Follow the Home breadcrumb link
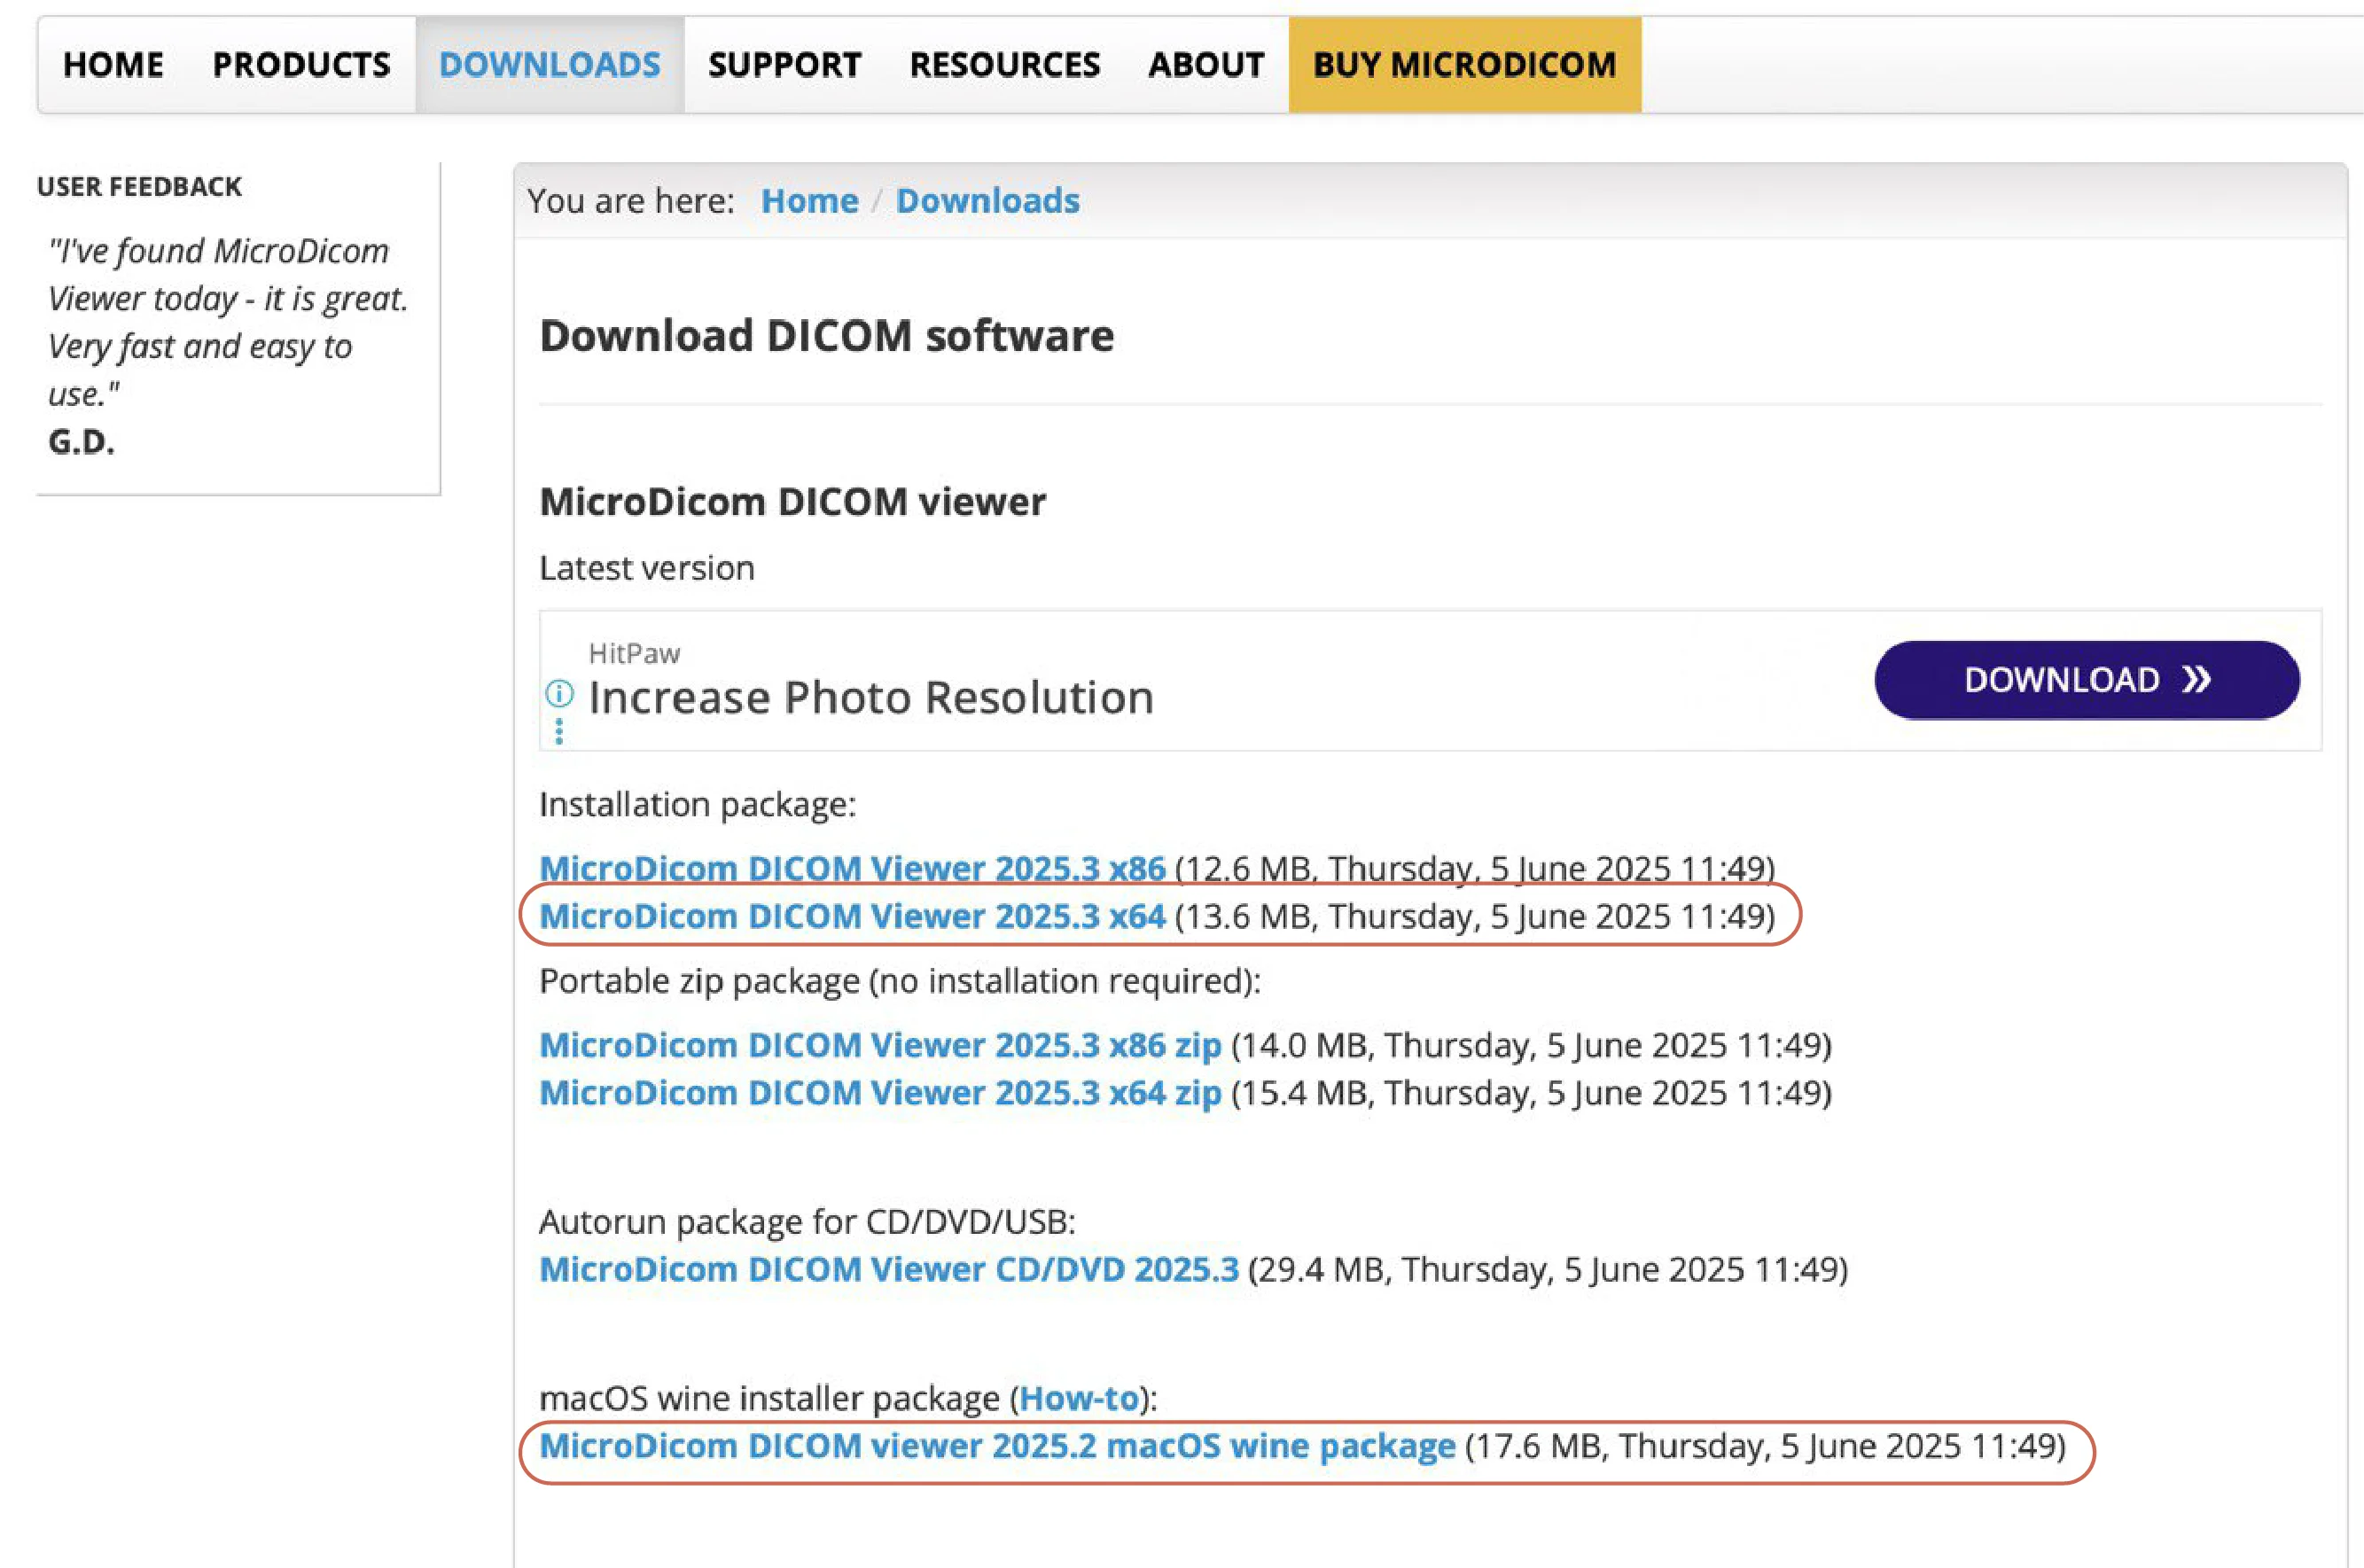Image resolution: width=2364 pixels, height=1568 pixels. tap(809, 201)
